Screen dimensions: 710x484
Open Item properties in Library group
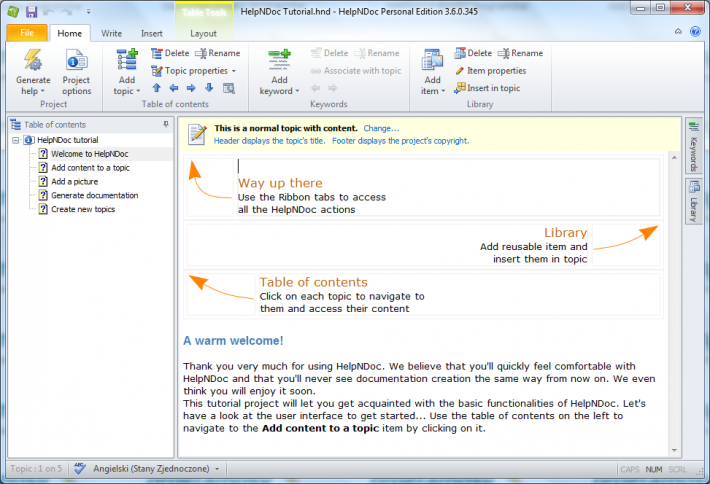[490, 71]
